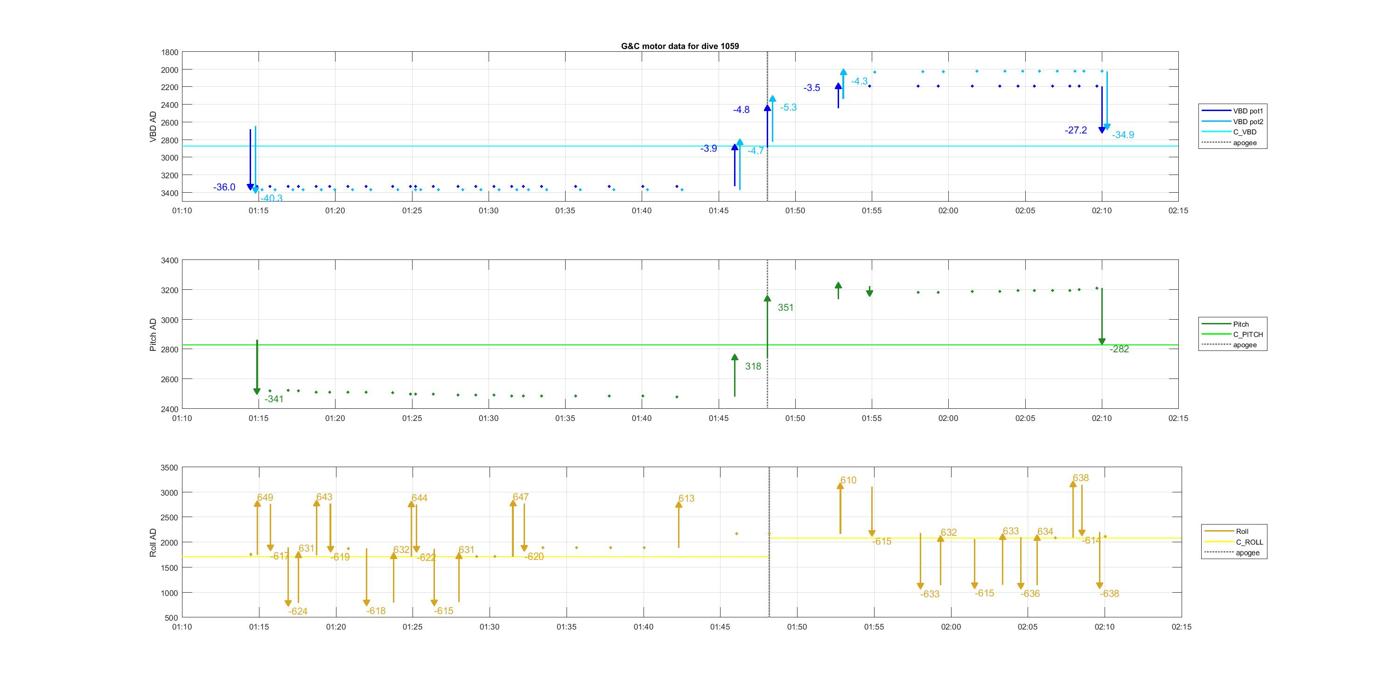Select 'C_VBD' legend entry
1400x693 pixels.
tap(1245, 132)
